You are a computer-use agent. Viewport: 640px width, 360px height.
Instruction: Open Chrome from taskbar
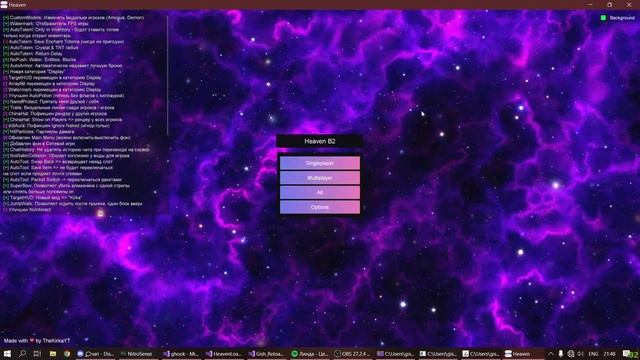(67, 354)
